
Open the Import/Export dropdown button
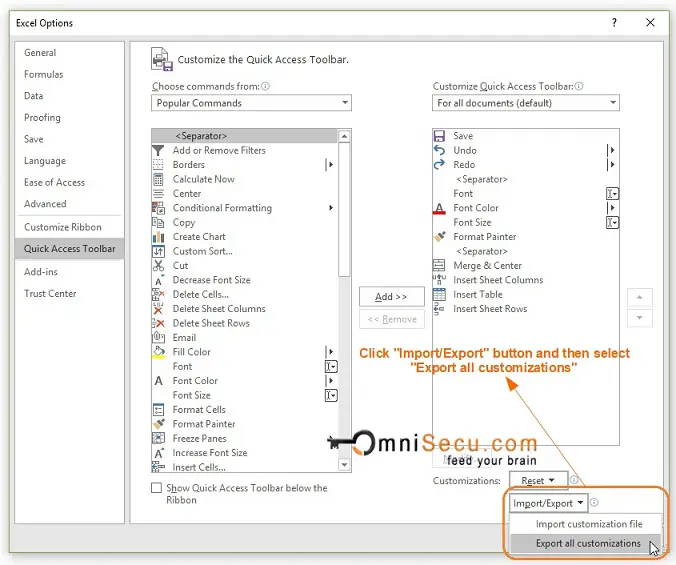(548, 503)
